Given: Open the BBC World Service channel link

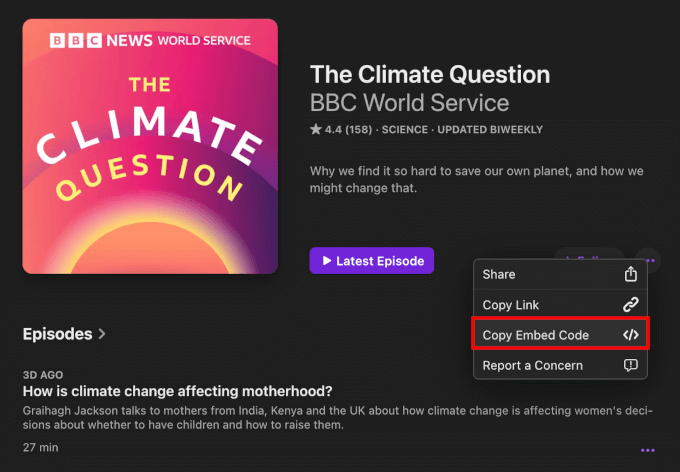Looking at the screenshot, I should (409, 103).
